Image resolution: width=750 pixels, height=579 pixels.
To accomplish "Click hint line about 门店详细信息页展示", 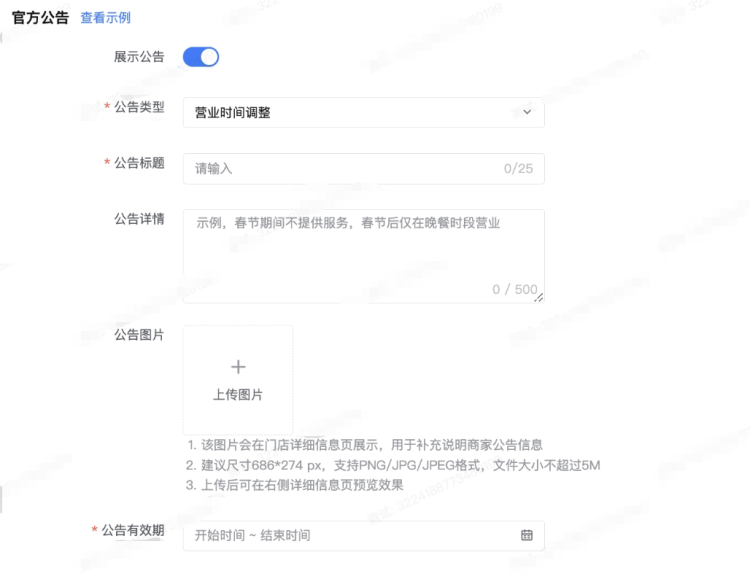I will pyautogui.click(x=364, y=445).
